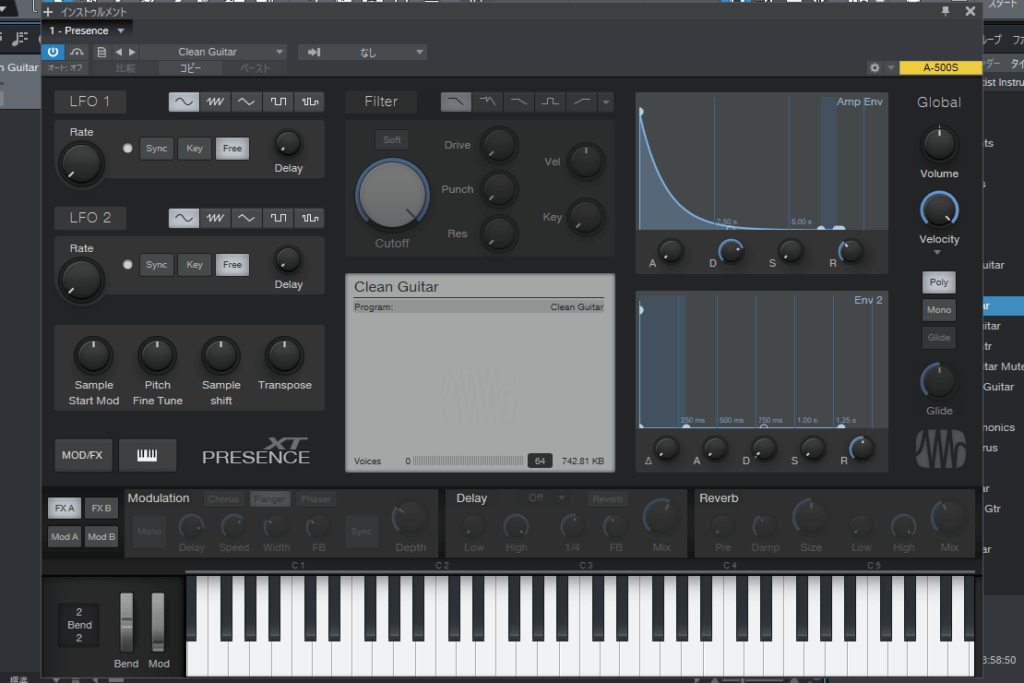Open the Clean Guitar preset dropdown
Screen dimensions: 1024x683
(x=213, y=52)
